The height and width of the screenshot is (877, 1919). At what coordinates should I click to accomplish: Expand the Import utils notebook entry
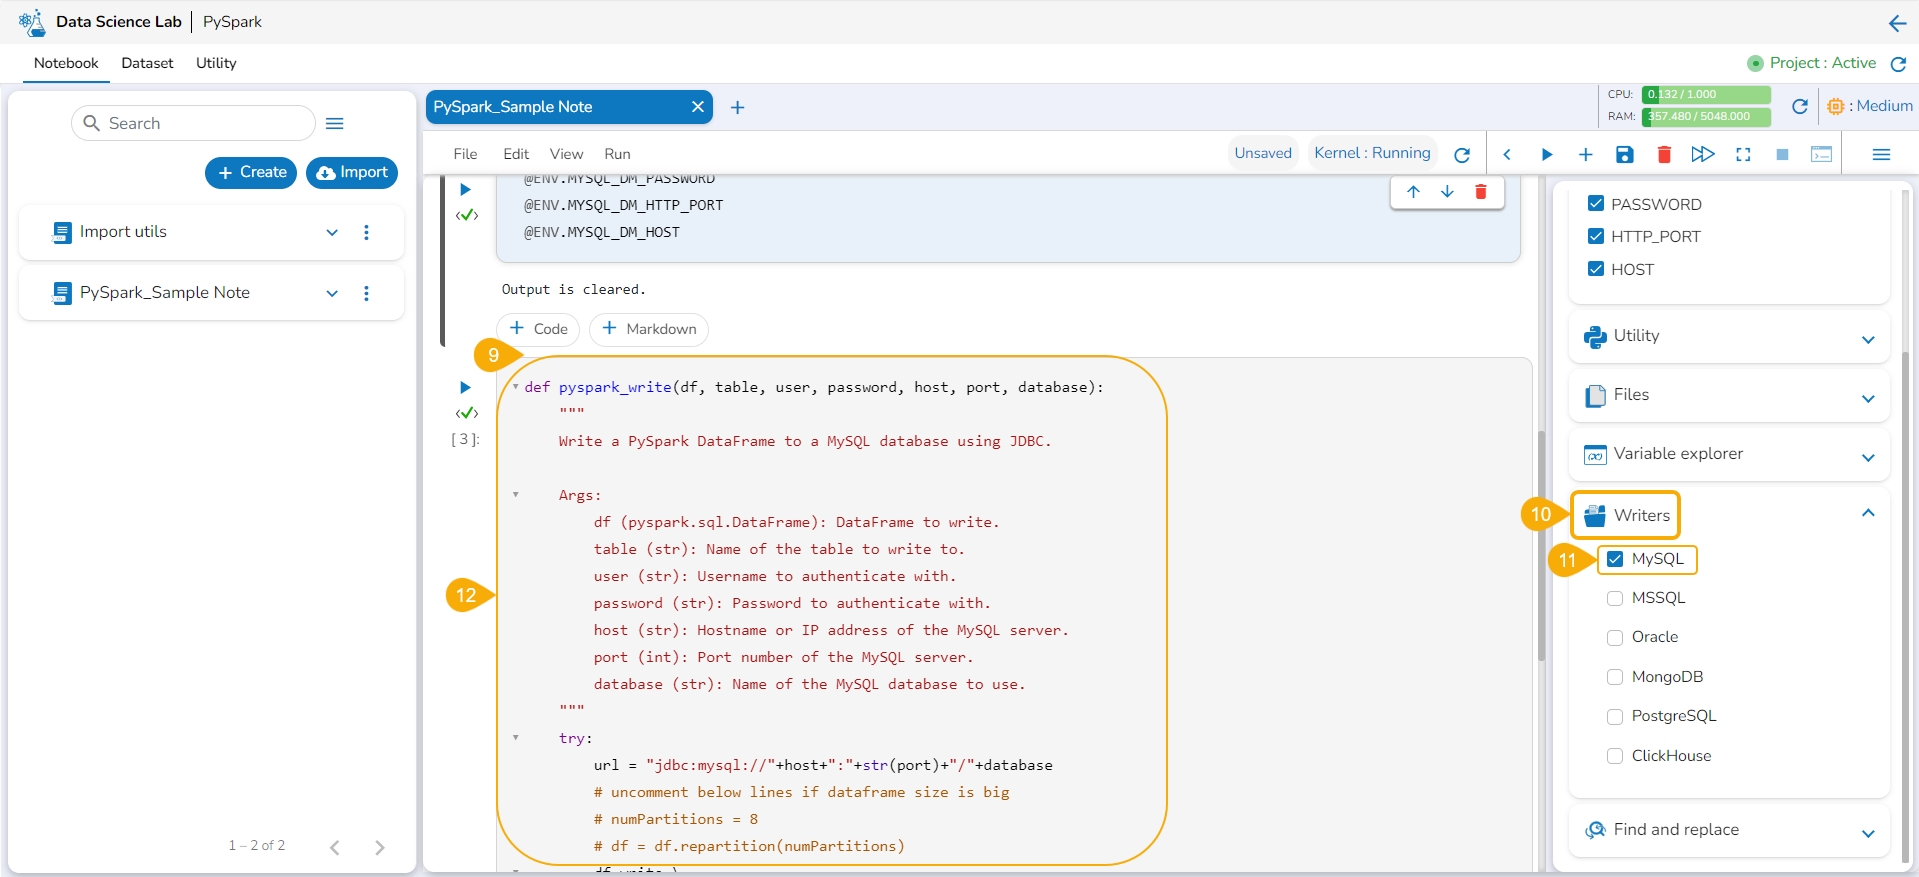332,232
